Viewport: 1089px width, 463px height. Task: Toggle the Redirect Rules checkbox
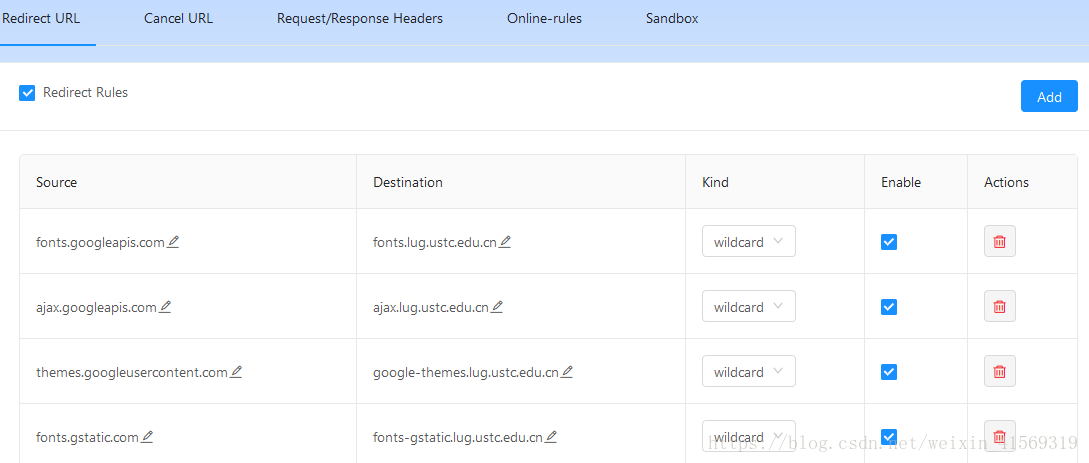27,93
